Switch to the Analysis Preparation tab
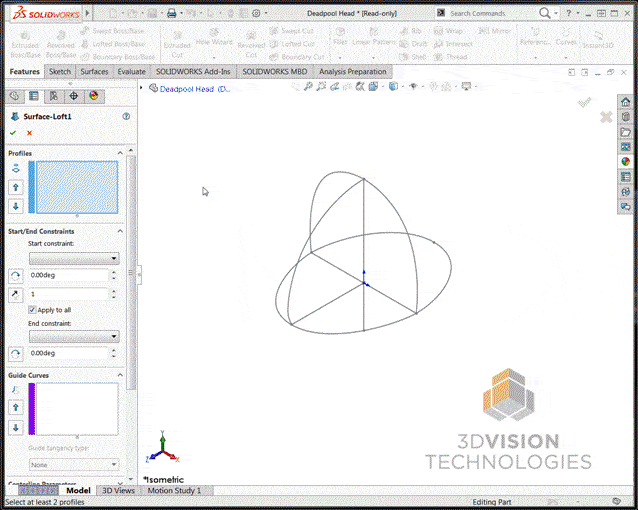The width and height of the screenshot is (638, 510). [x=352, y=72]
